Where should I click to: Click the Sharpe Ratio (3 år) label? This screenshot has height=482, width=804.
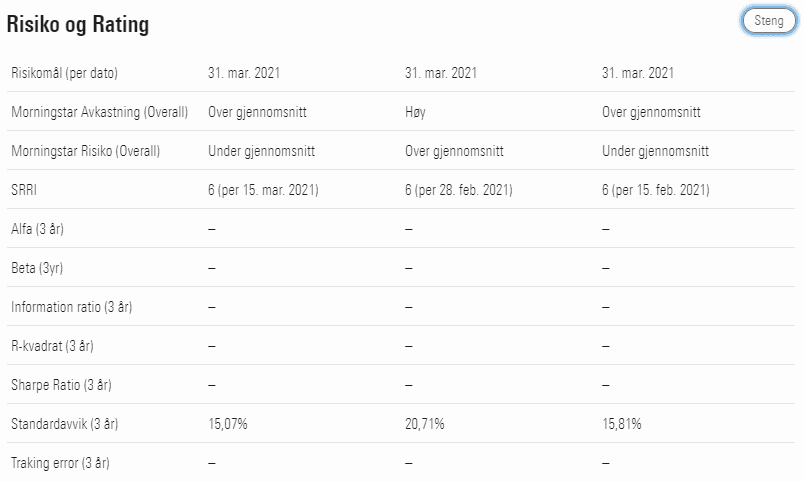pyautogui.click(x=62, y=385)
